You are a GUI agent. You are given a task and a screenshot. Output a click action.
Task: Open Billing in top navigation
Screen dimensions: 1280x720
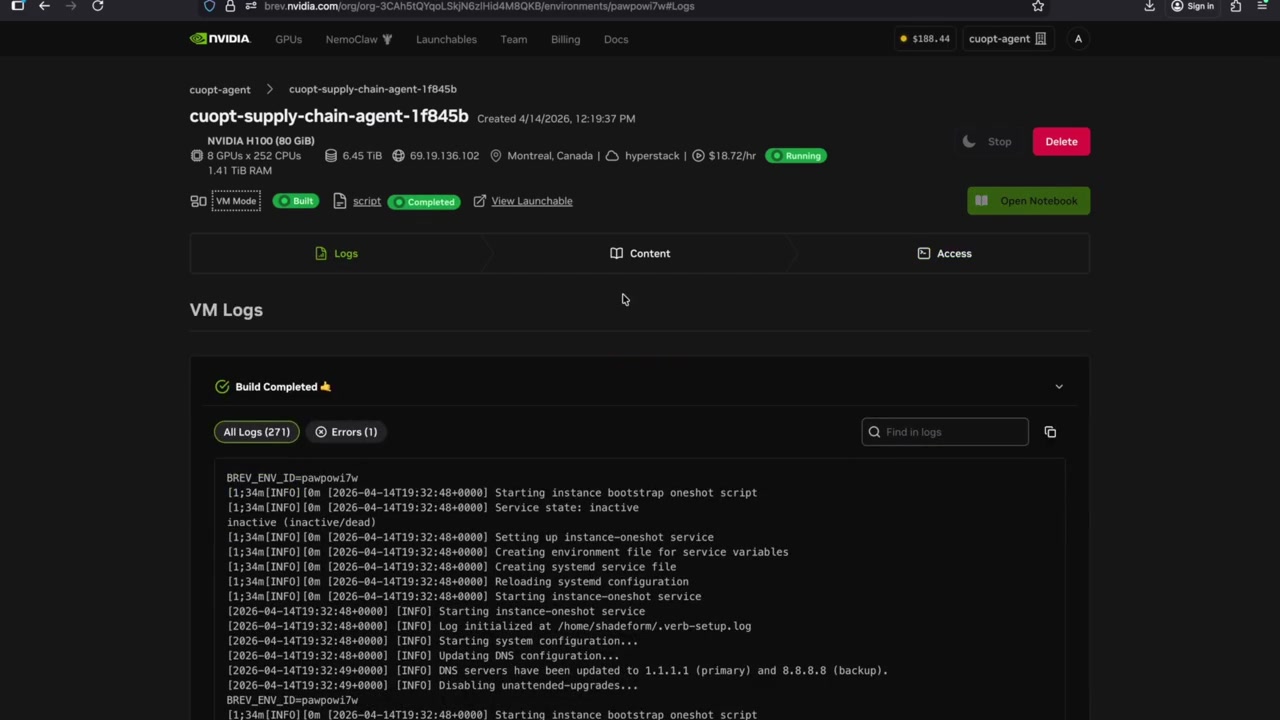pyautogui.click(x=565, y=39)
